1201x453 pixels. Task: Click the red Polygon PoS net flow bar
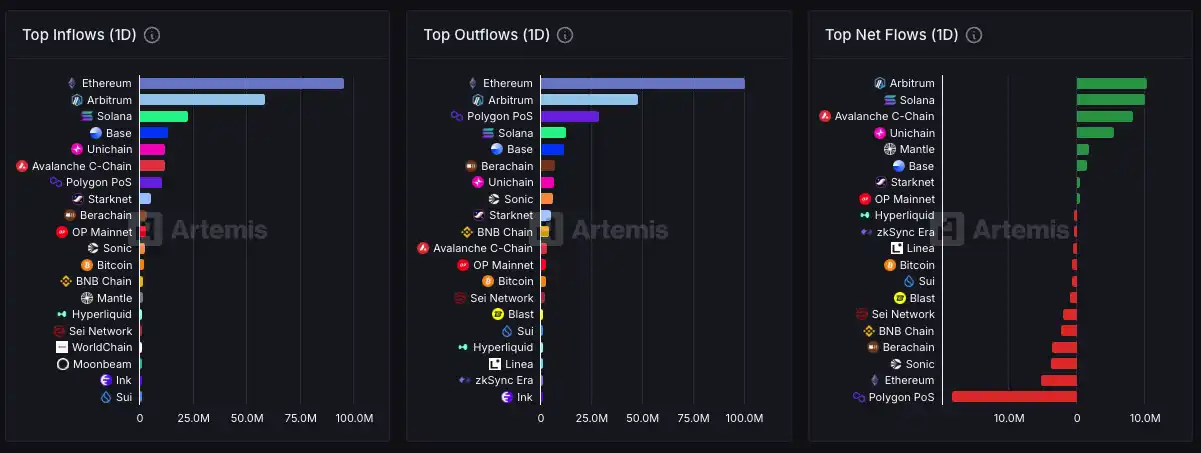pyautogui.click(x=1013, y=397)
